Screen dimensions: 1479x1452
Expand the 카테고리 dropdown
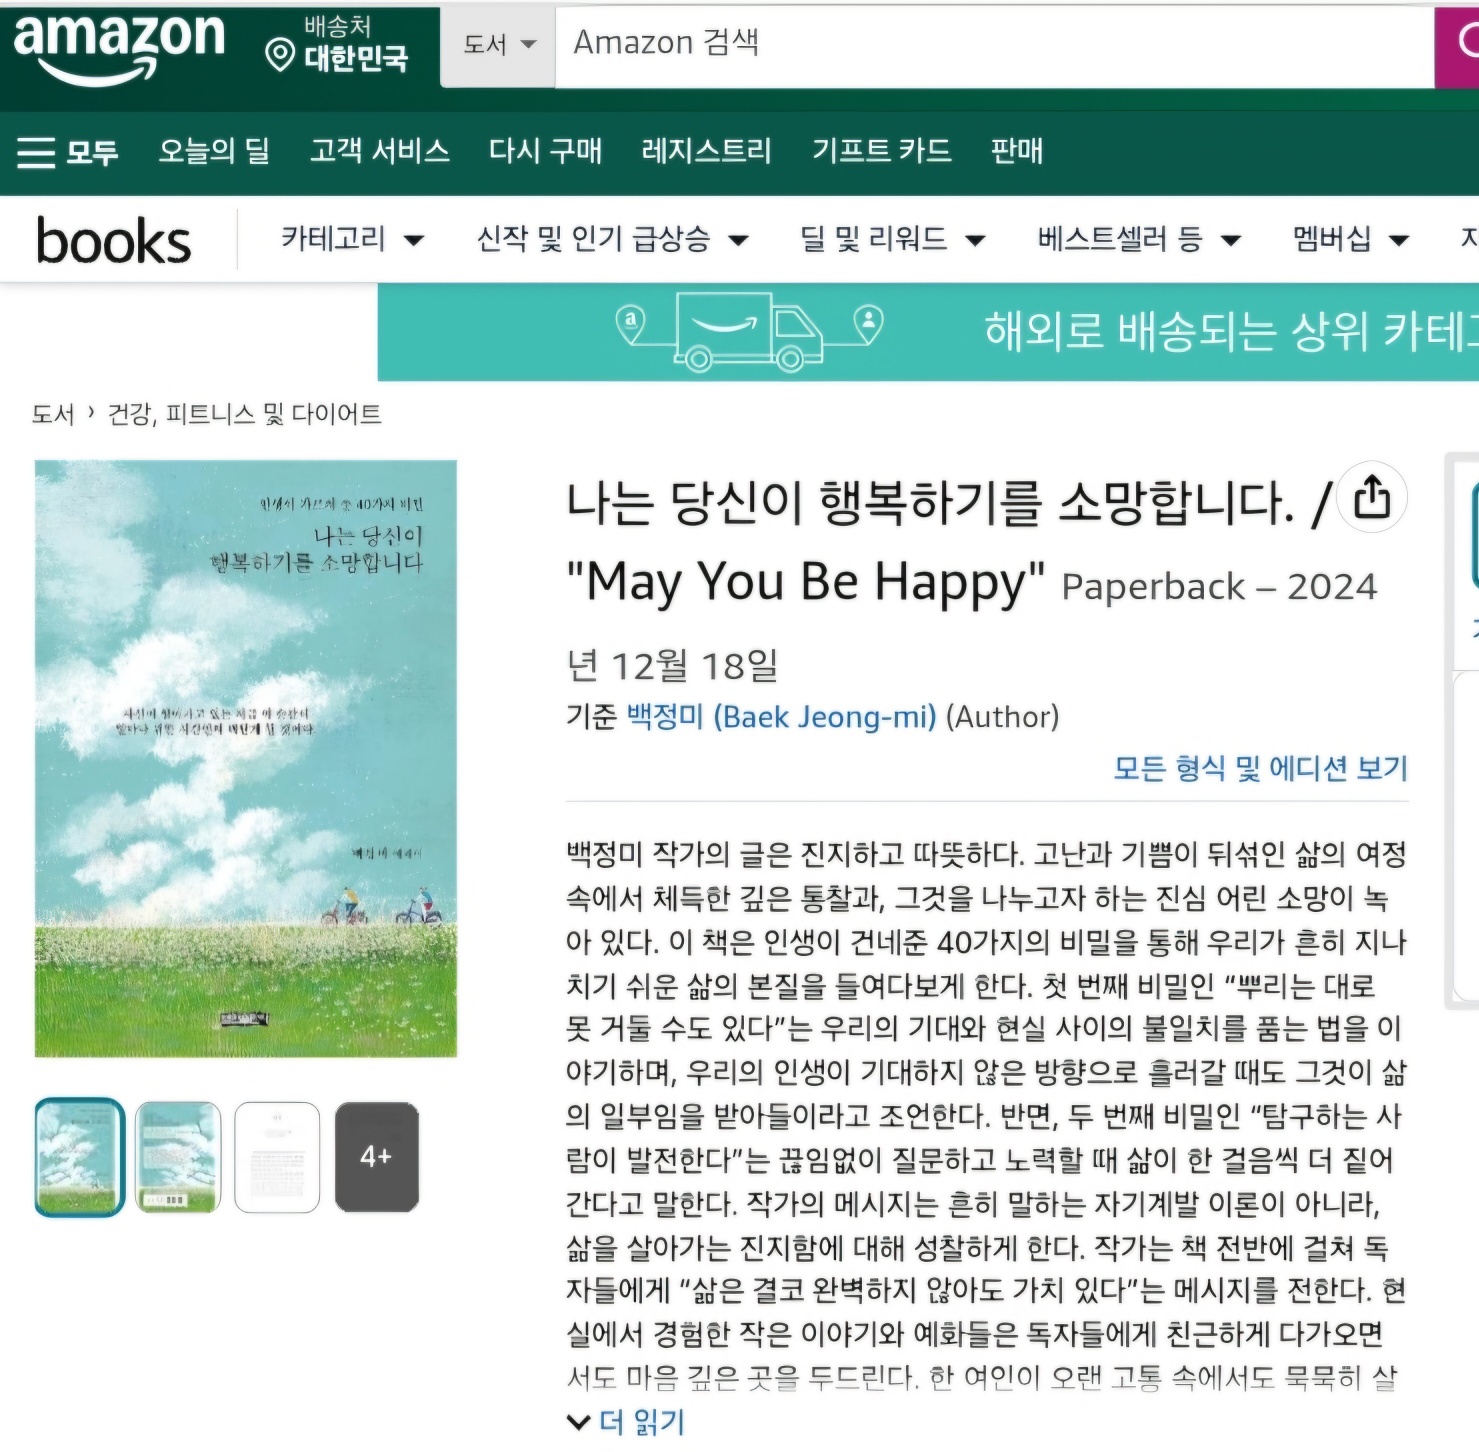[352, 239]
